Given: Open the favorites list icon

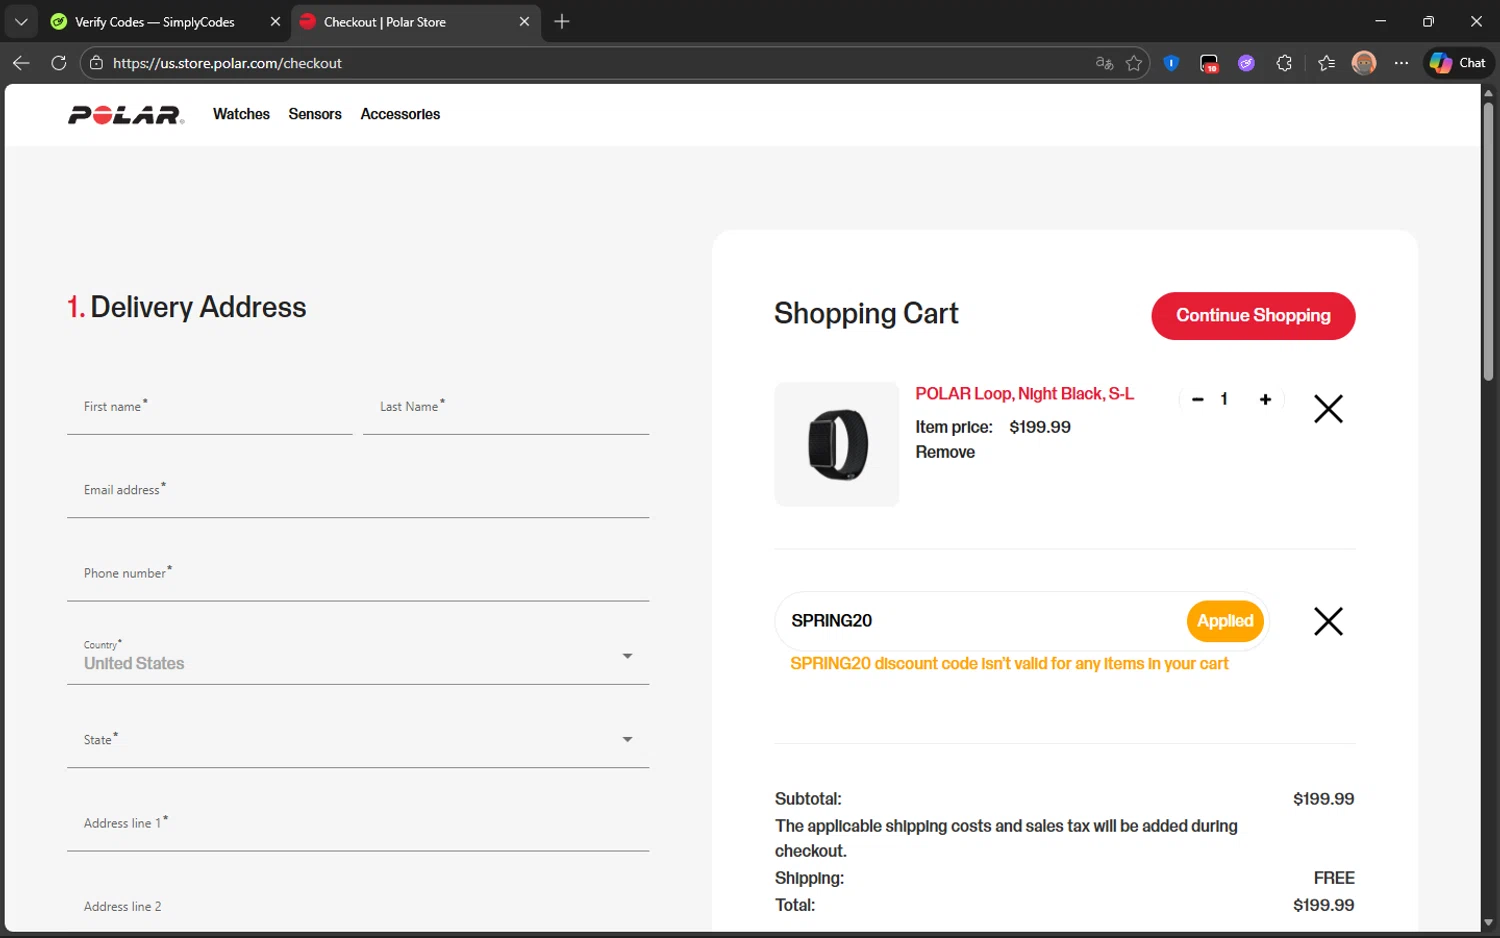Looking at the screenshot, I should click(1326, 63).
